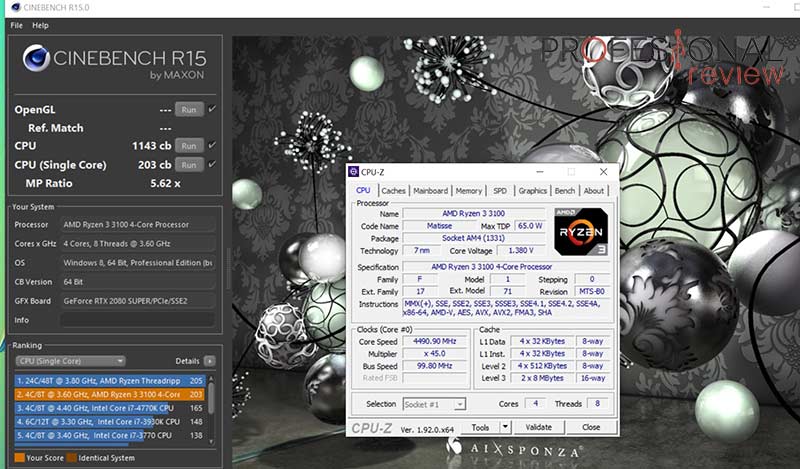Click the Name field AMD Ryzen 3 3100

tap(473, 213)
